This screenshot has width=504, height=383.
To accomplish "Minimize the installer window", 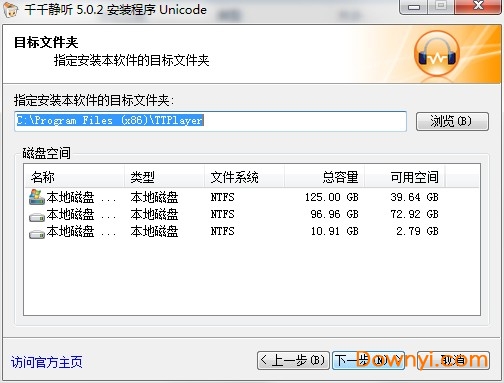I will click(x=414, y=6).
